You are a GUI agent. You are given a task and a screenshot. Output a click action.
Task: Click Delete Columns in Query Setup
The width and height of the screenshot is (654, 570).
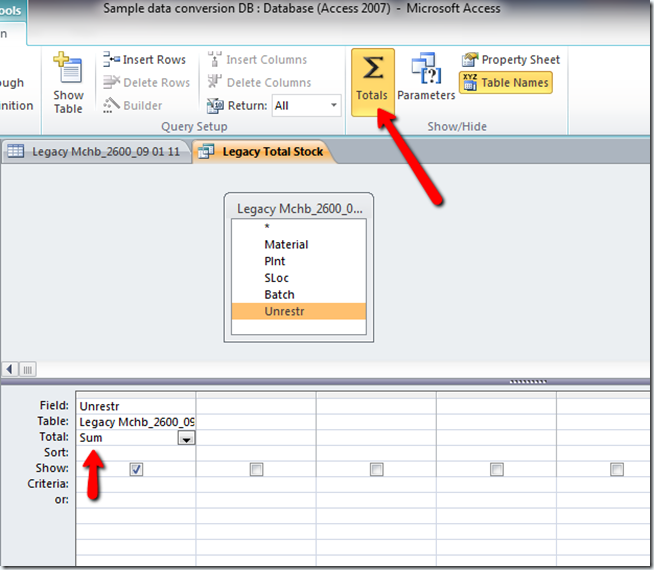(259, 83)
